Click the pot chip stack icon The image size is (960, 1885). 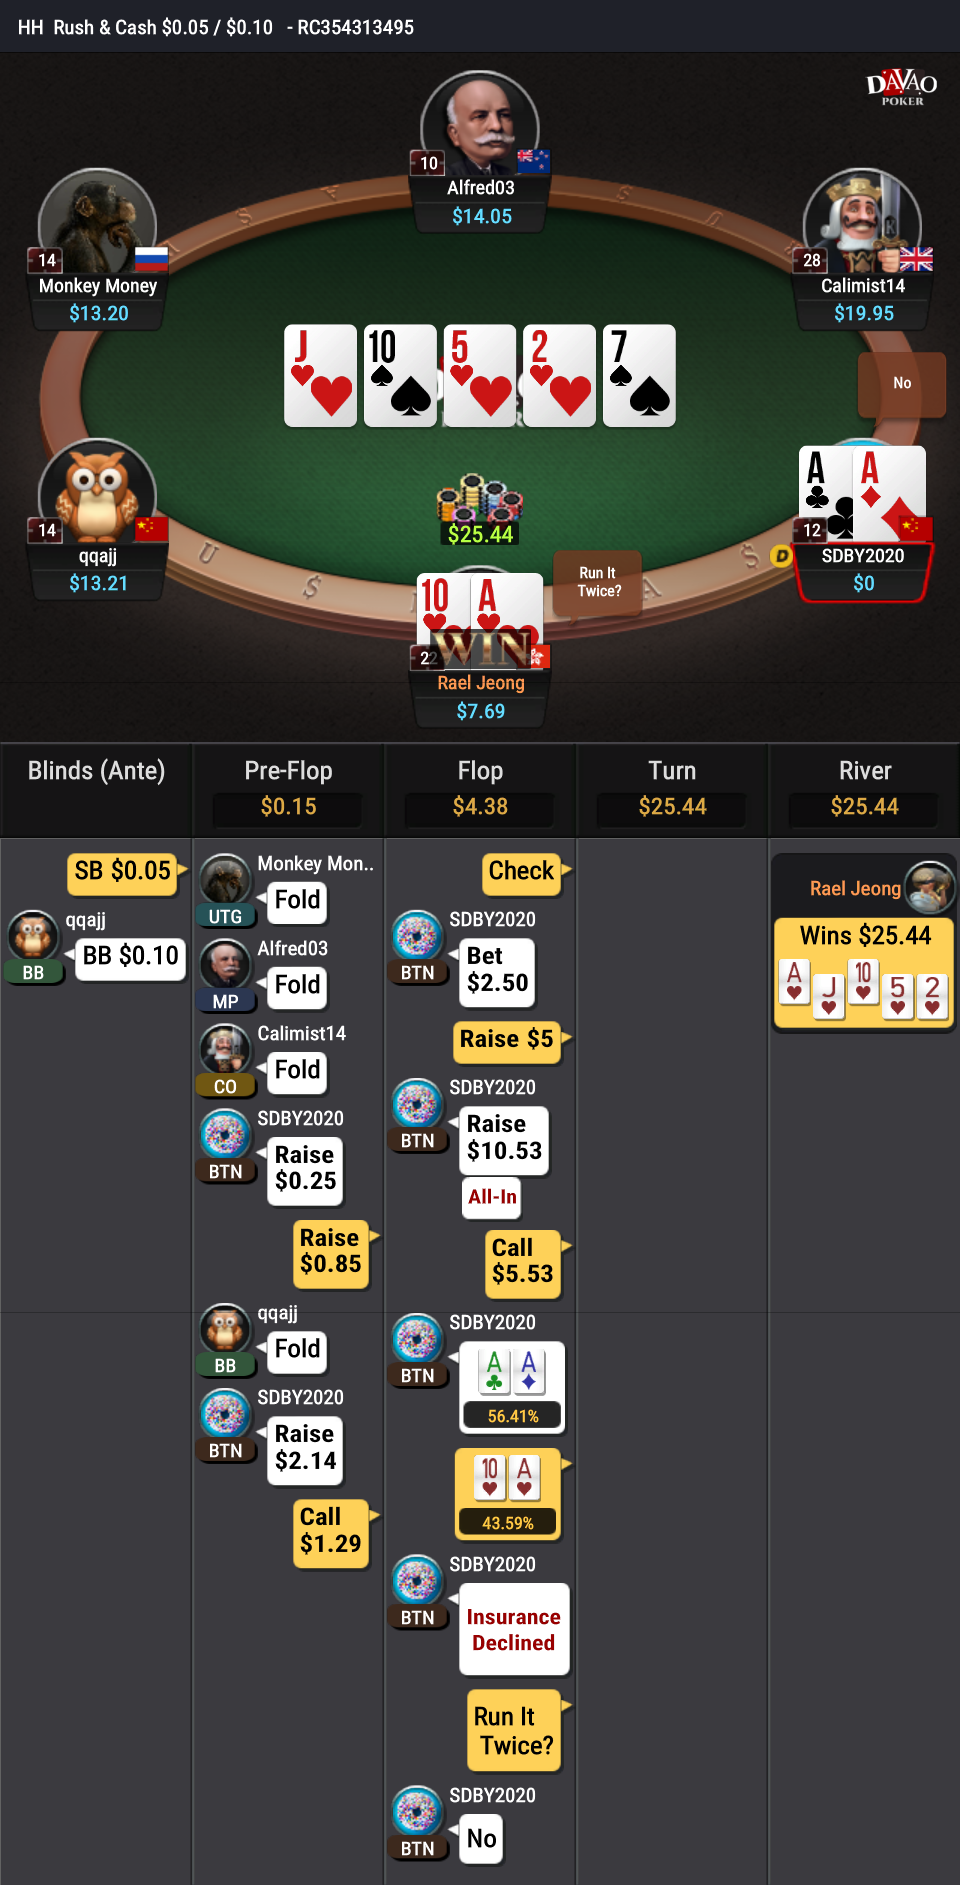pos(480,497)
